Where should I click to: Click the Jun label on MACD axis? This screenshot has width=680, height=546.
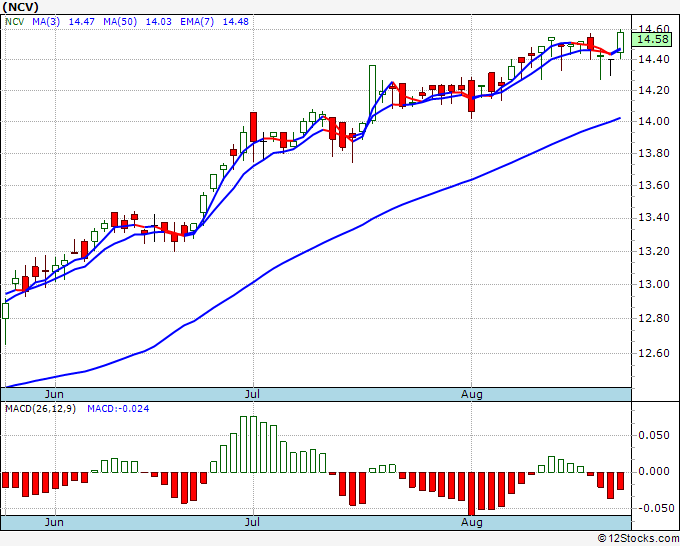click(x=54, y=522)
